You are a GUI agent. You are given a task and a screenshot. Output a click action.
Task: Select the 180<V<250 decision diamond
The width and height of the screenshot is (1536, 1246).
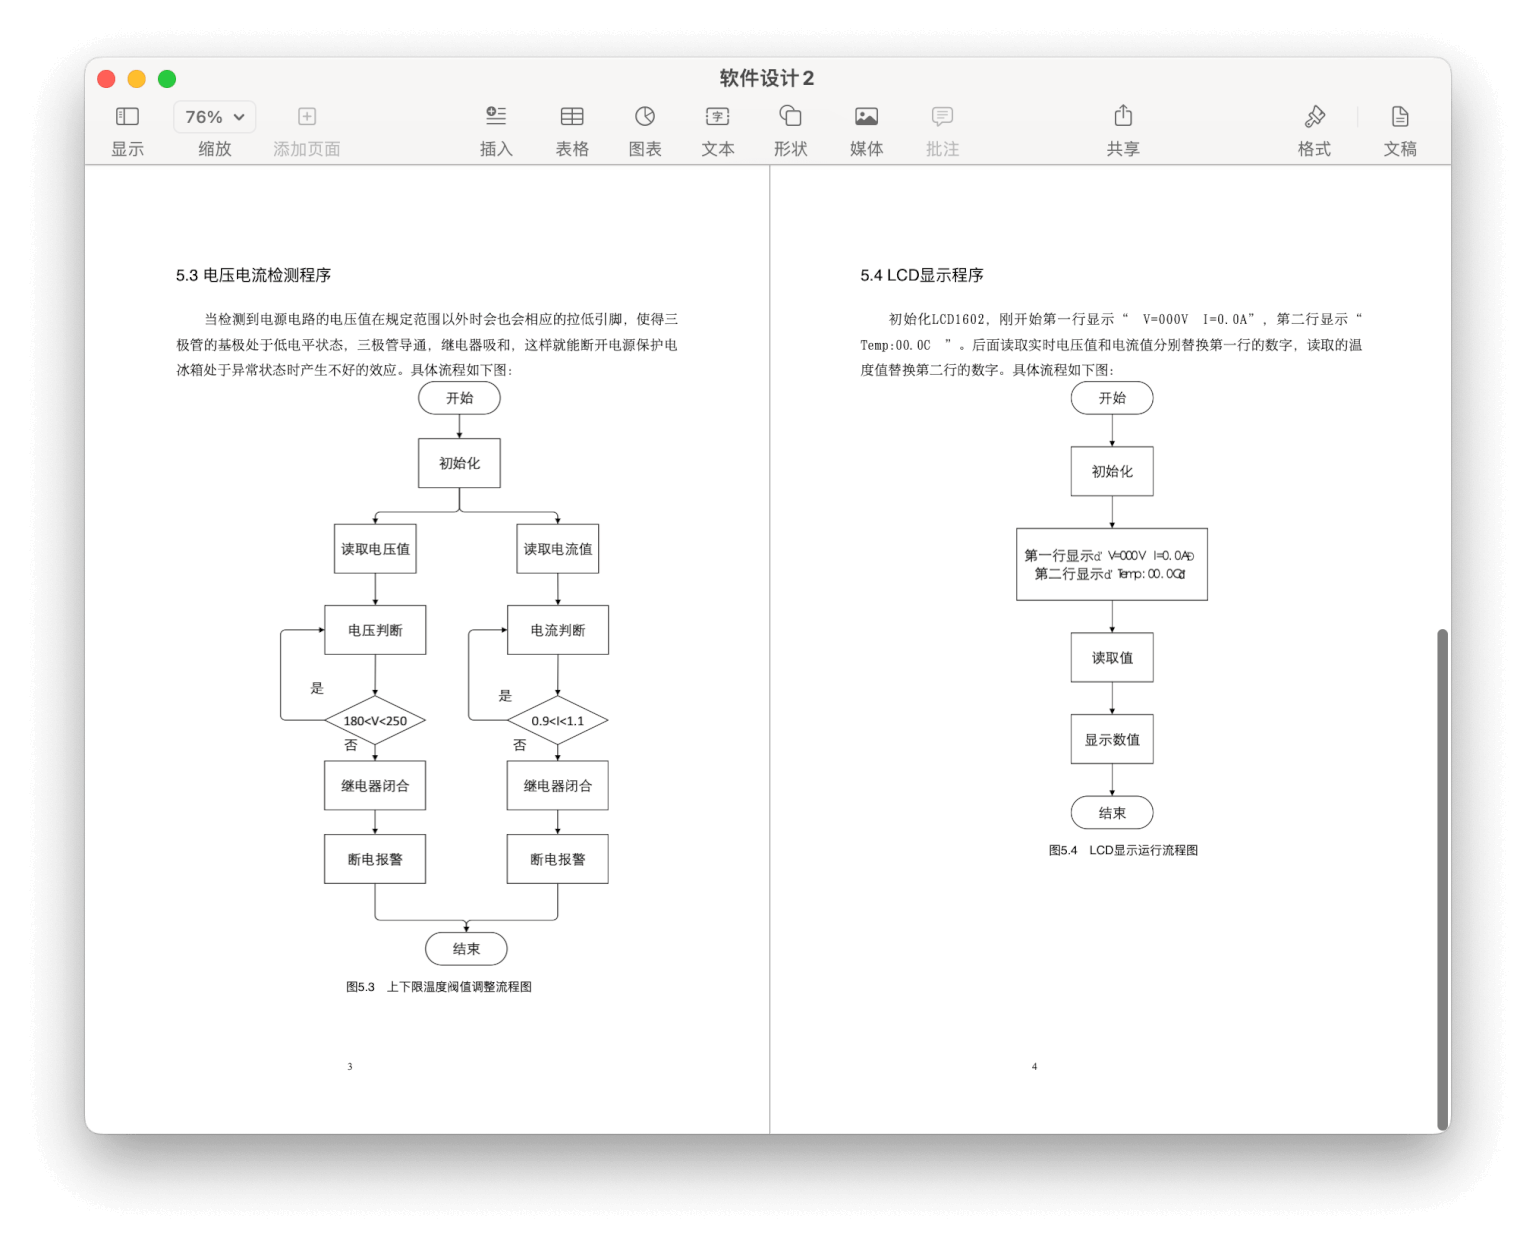[x=375, y=721]
